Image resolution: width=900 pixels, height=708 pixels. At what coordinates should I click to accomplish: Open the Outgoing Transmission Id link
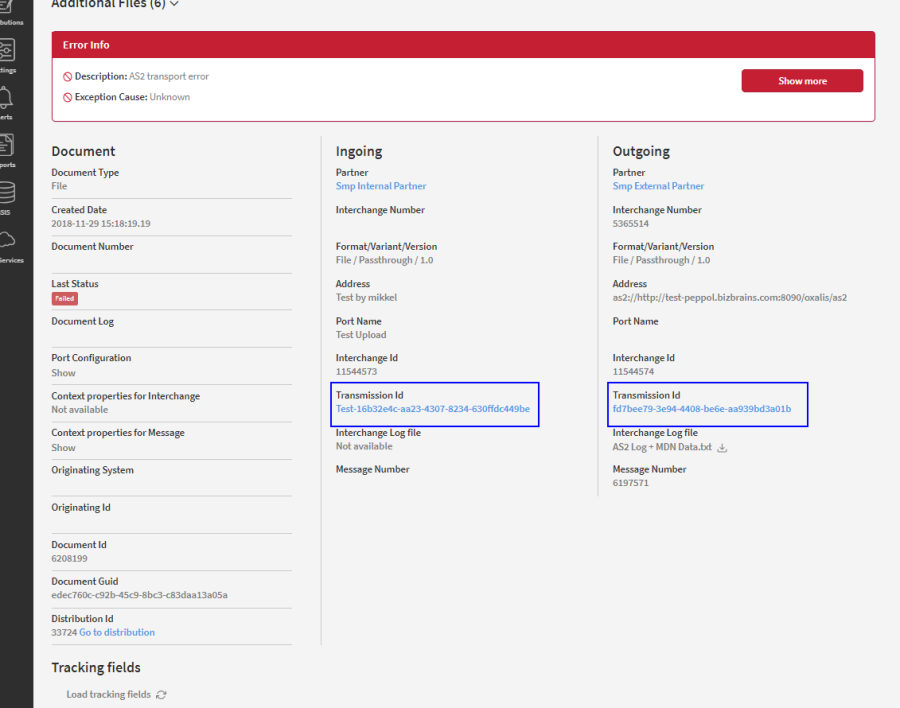click(701, 409)
